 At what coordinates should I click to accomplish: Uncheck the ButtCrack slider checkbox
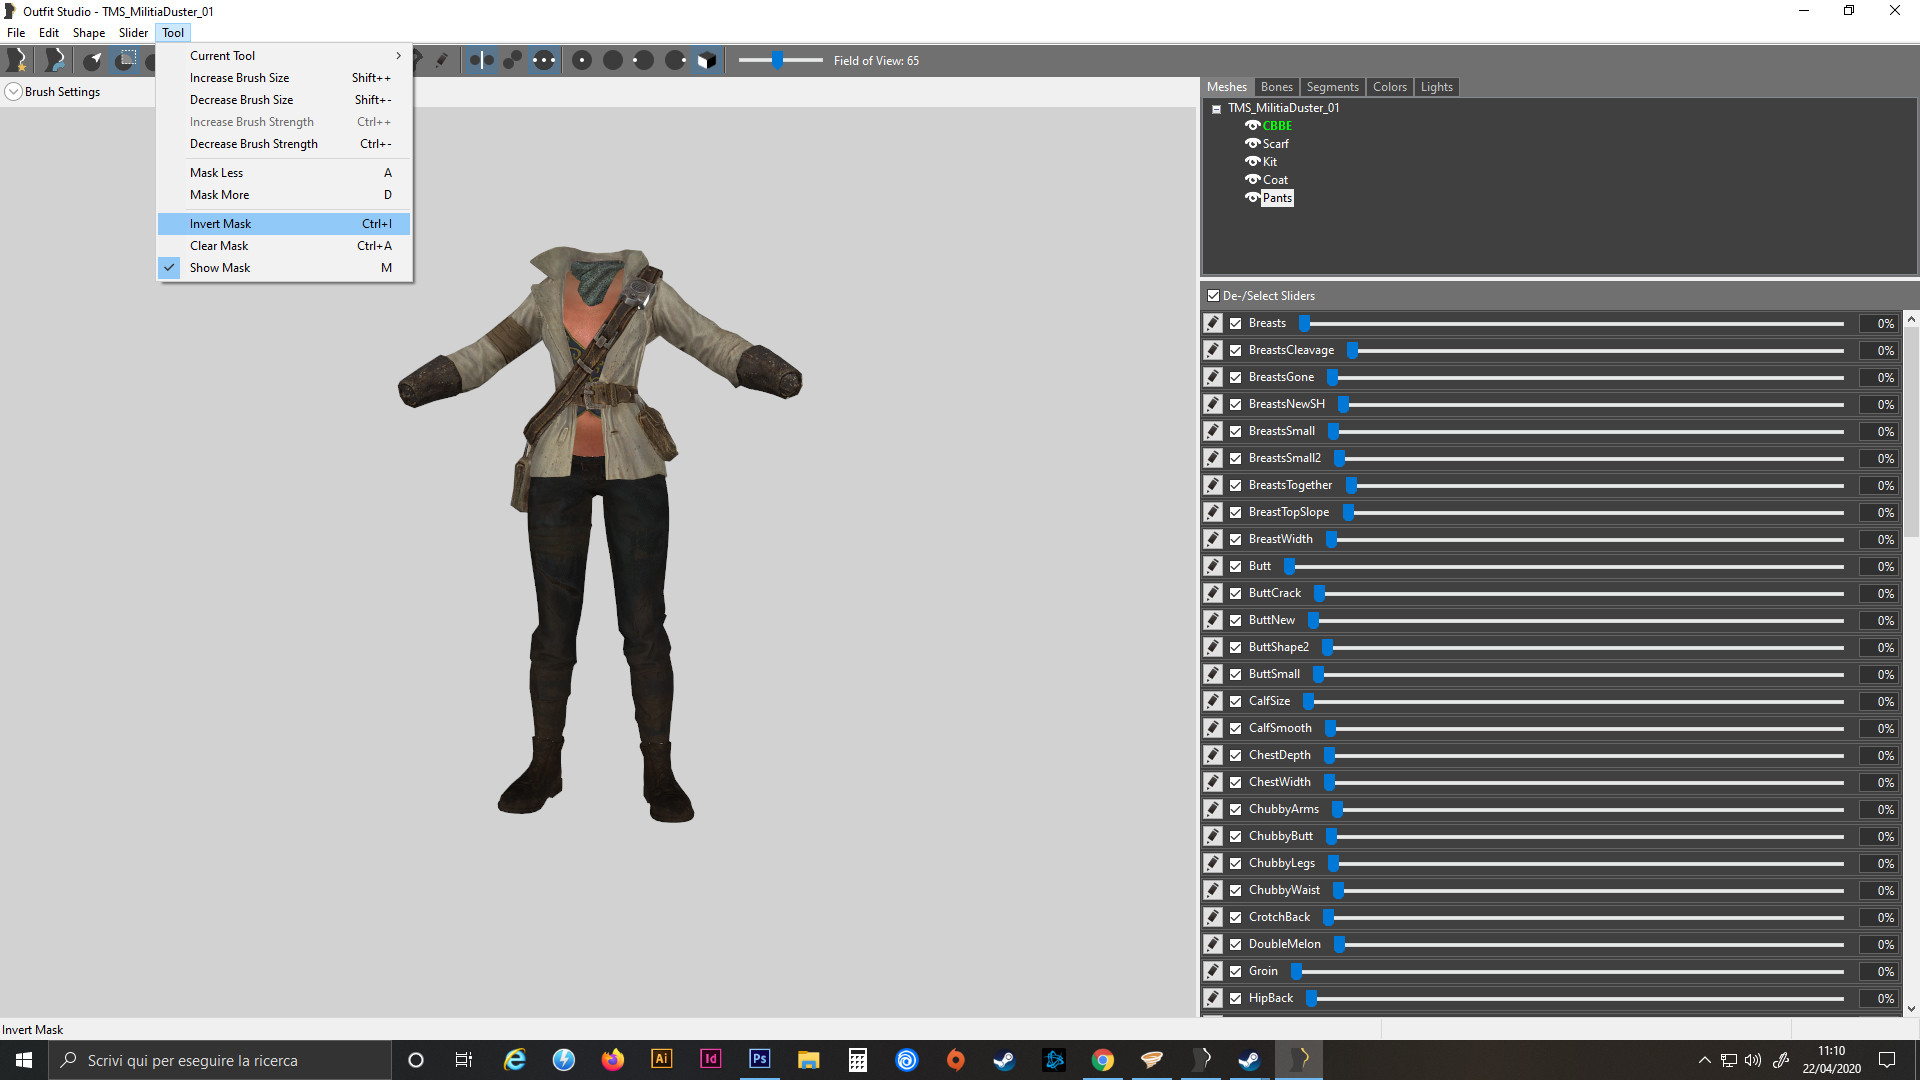tap(1236, 593)
